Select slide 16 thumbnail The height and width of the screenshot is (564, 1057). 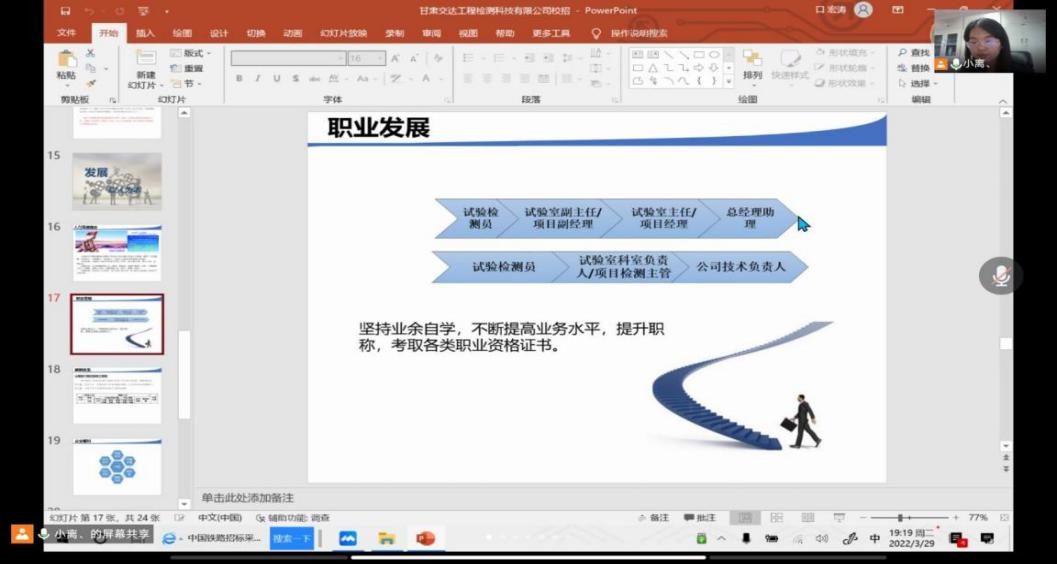[117, 253]
